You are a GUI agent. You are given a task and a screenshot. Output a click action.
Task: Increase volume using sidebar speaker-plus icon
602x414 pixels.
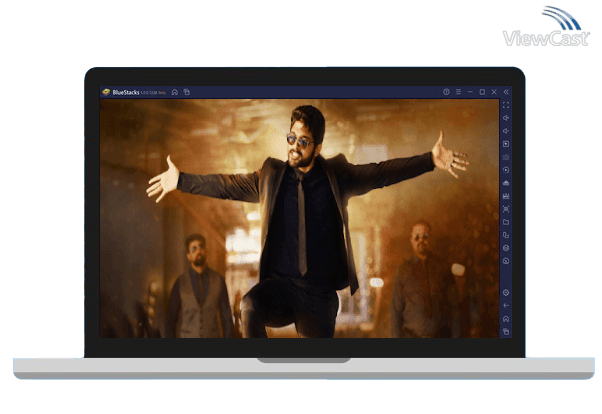[506, 118]
